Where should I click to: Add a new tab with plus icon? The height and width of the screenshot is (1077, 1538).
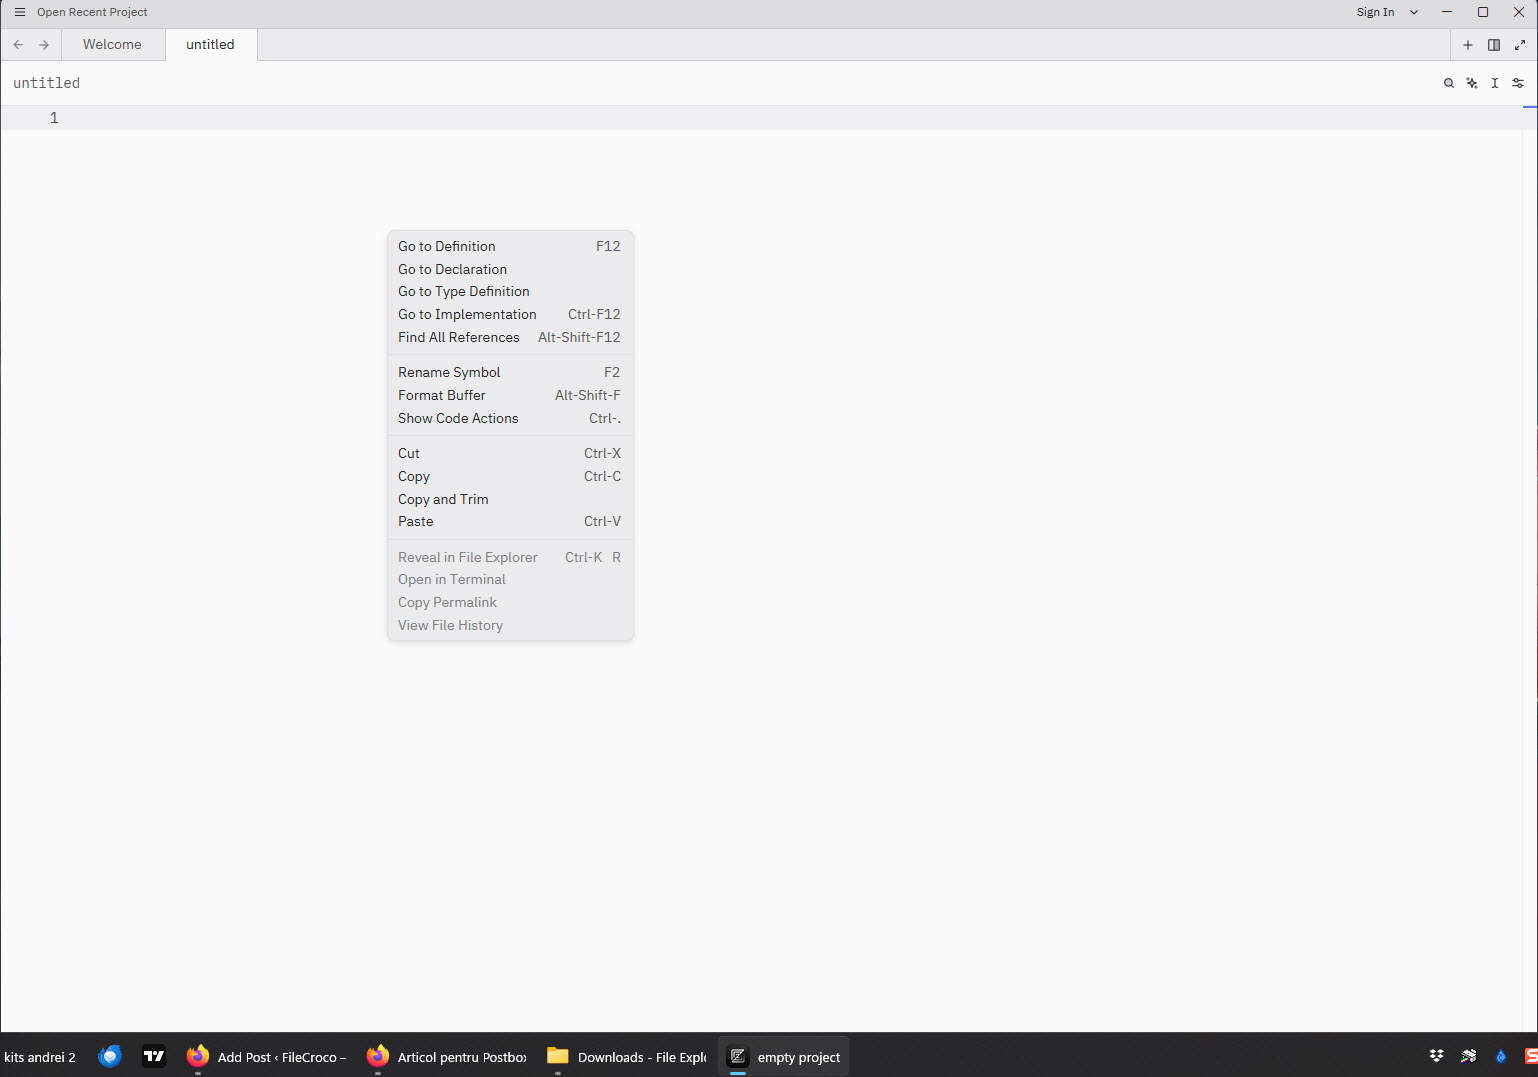[1468, 45]
